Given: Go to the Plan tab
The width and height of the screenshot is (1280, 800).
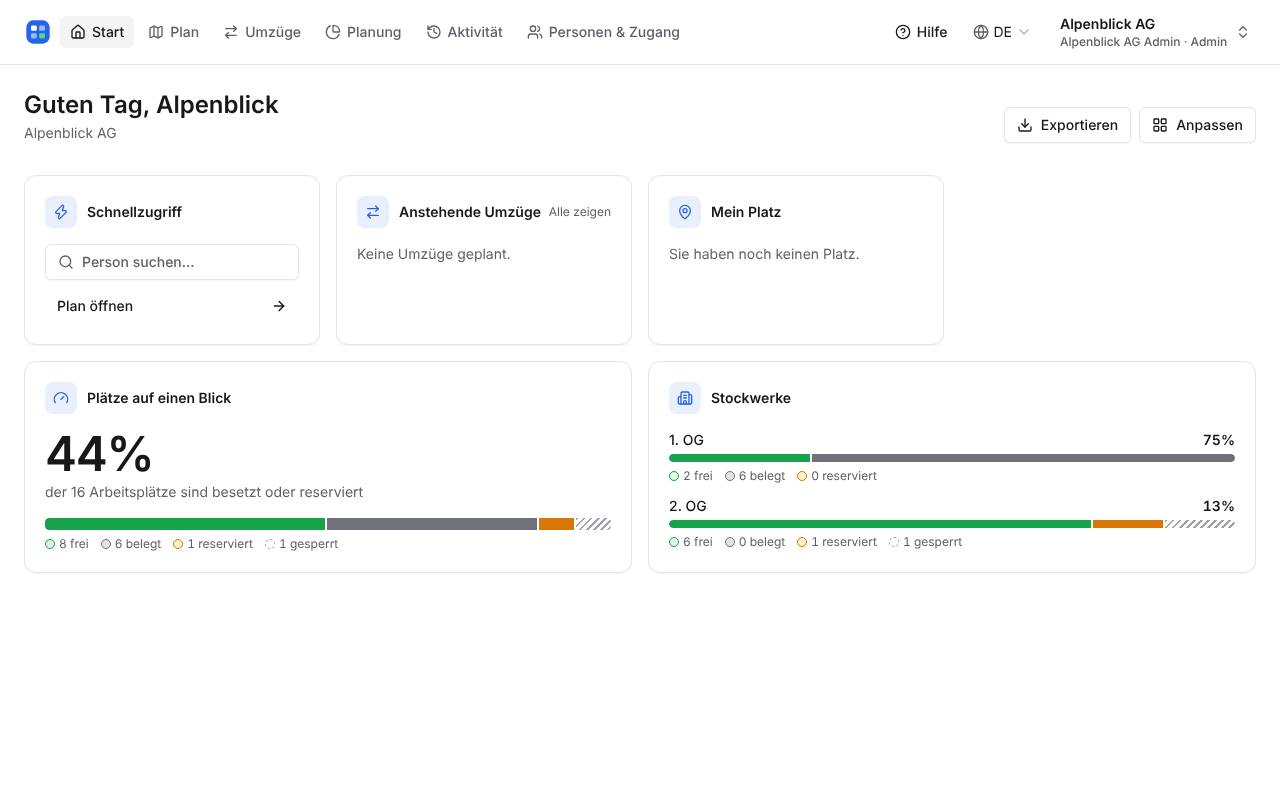Looking at the screenshot, I should tap(174, 32).
